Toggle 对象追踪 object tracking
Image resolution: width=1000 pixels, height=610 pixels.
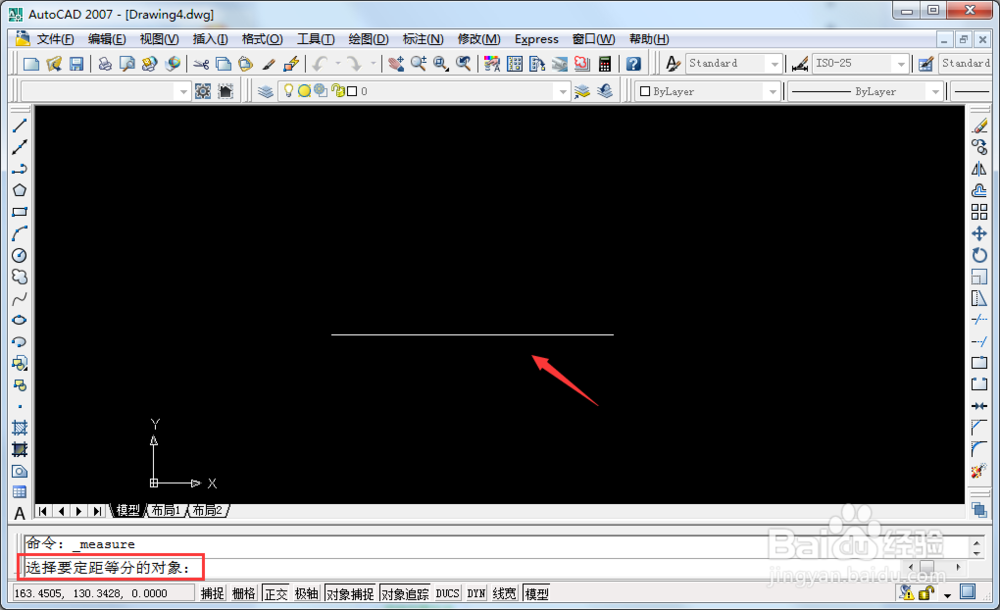tap(405, 593)
